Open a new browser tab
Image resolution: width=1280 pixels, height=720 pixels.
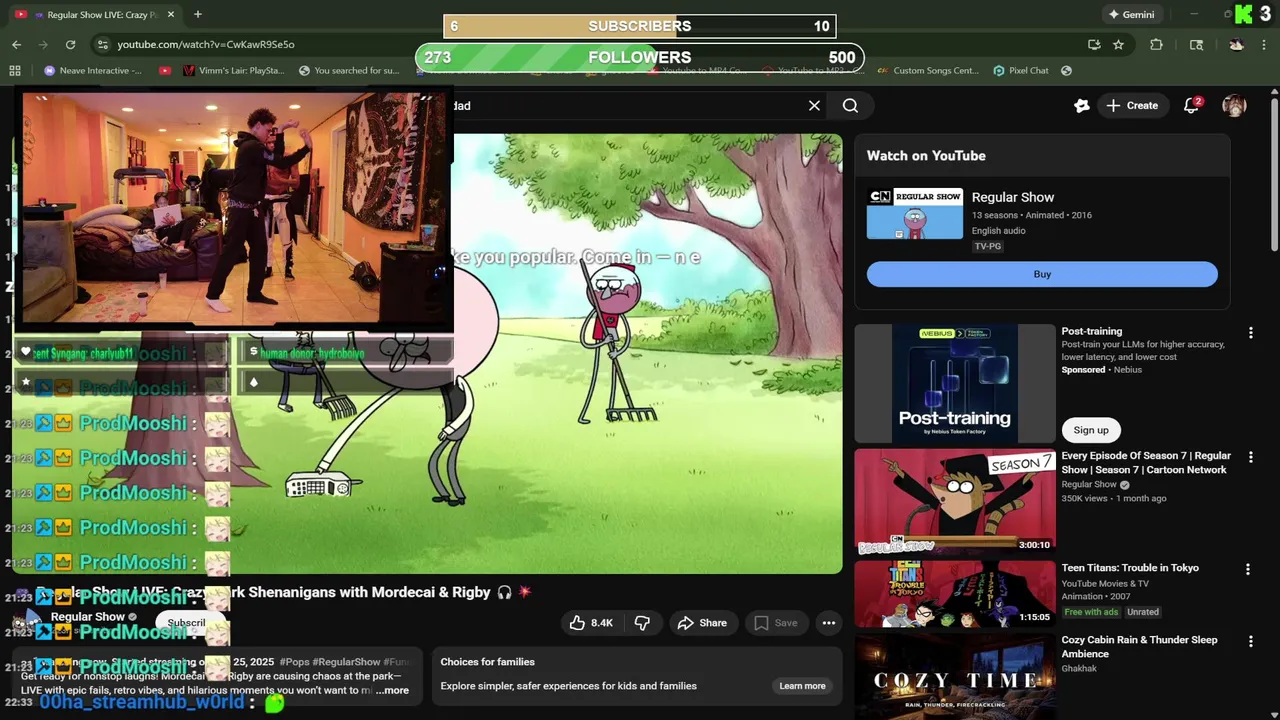pos(198,14)
